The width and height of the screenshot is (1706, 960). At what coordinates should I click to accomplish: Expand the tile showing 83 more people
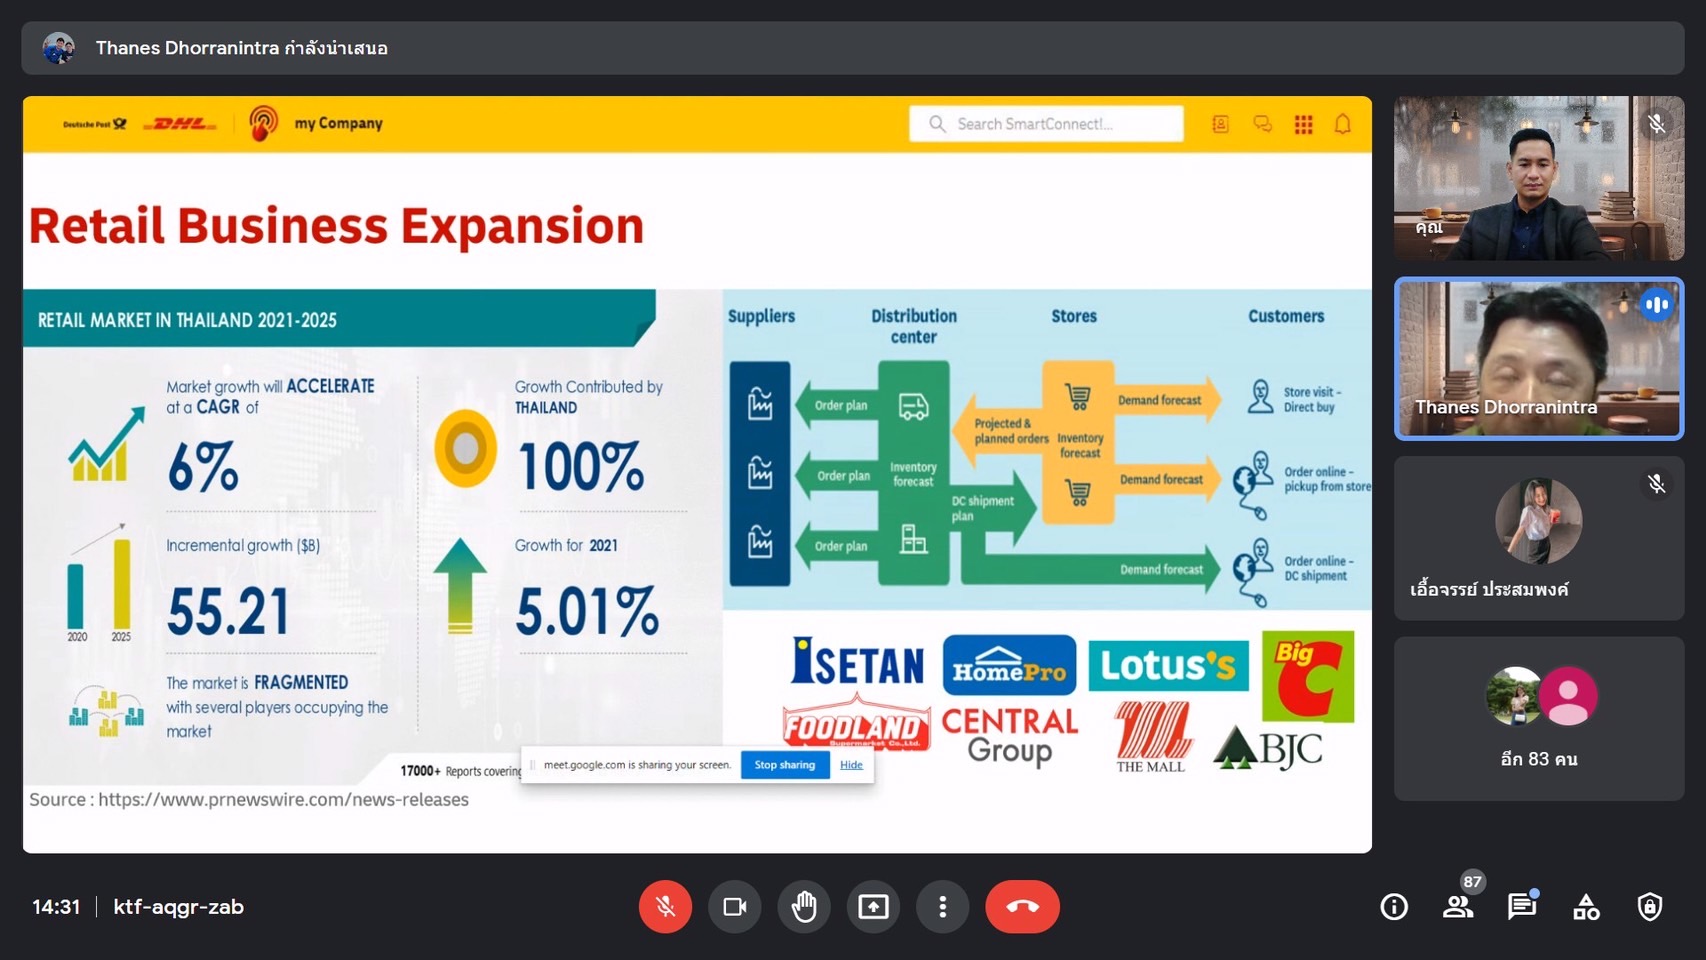[1538, 718]
